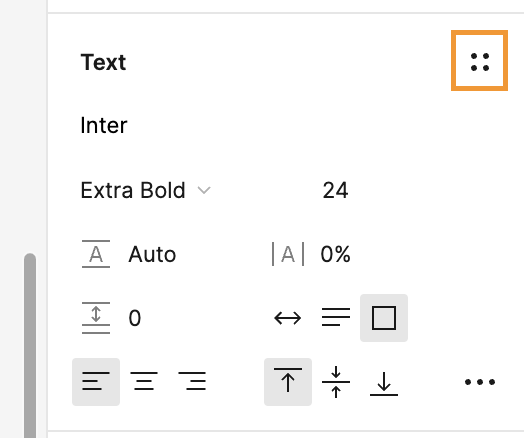Click the letter spacing icon
The image size is (524, 438).
point(288,254)
